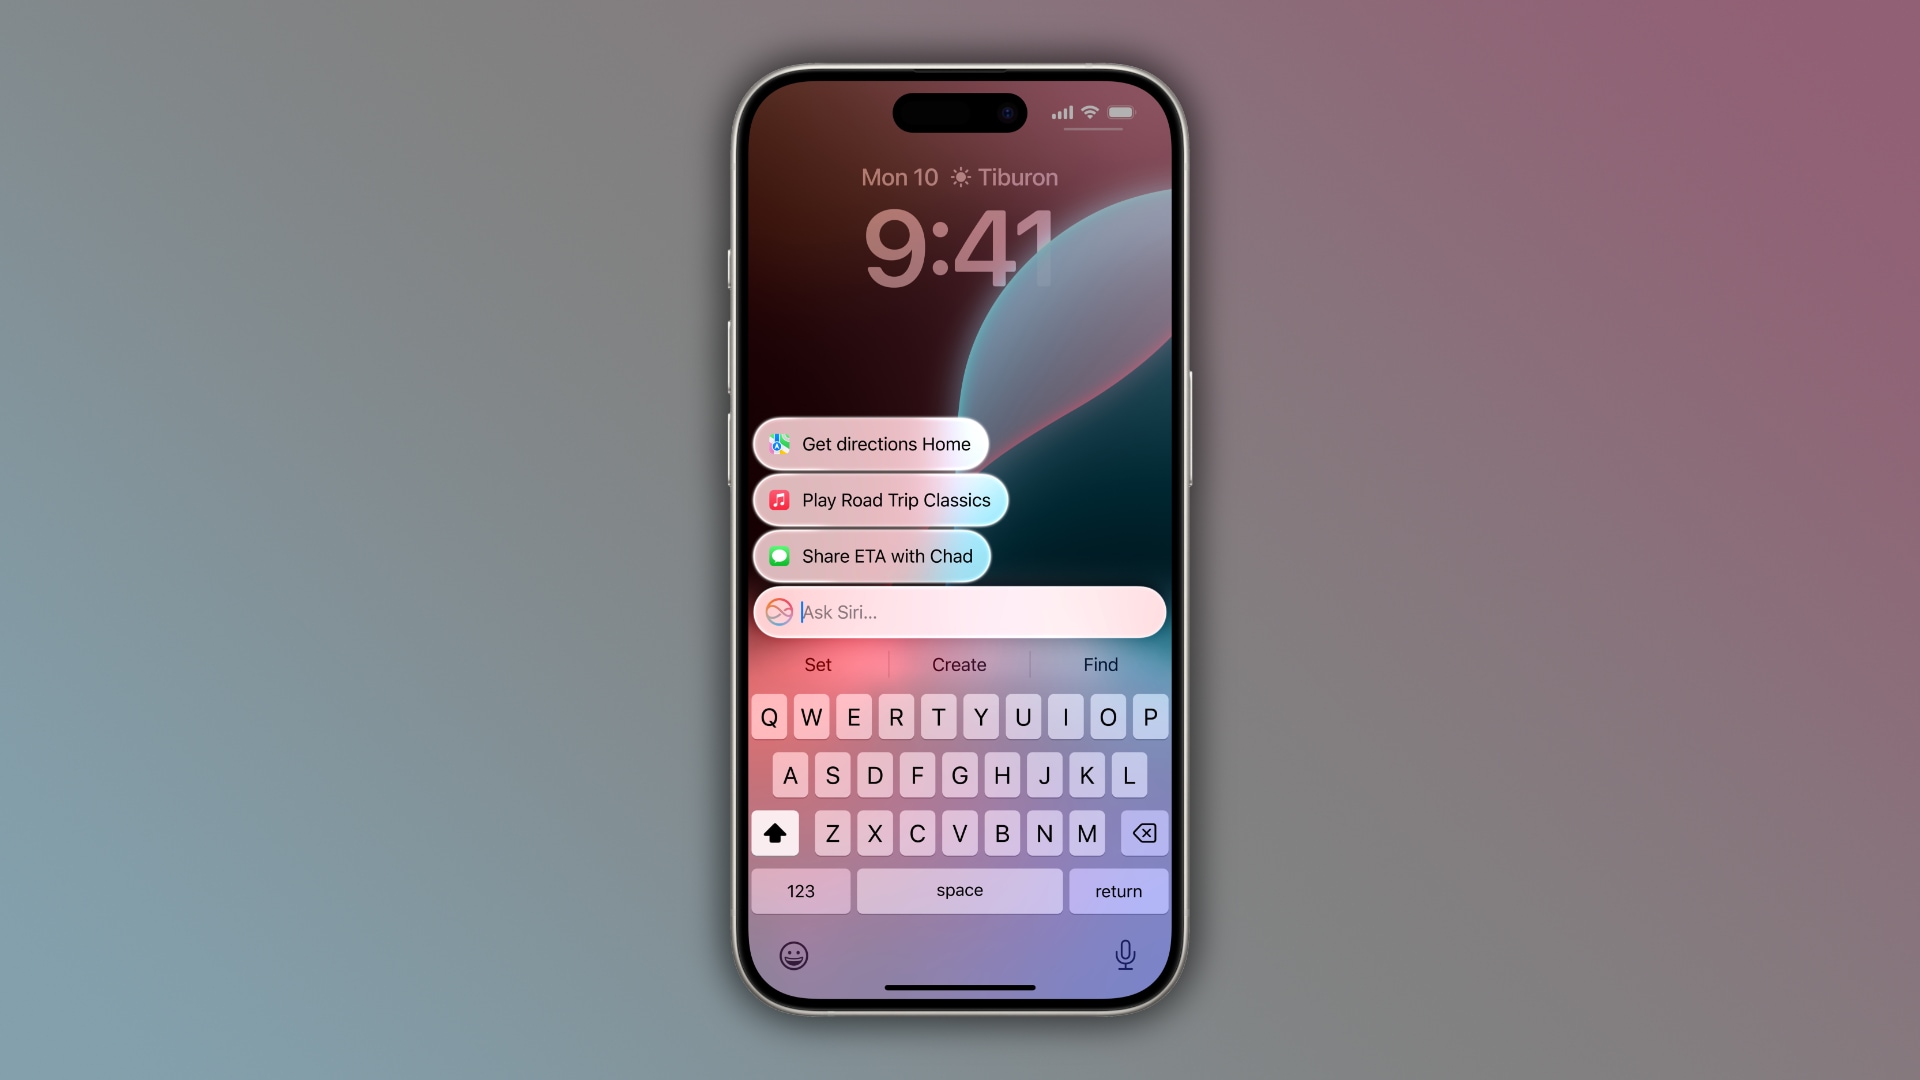Screen dimensions: 1920x1080
Task: Expand the Play Road Trip Classics suggestion
Action: click(x=880, y=500)
